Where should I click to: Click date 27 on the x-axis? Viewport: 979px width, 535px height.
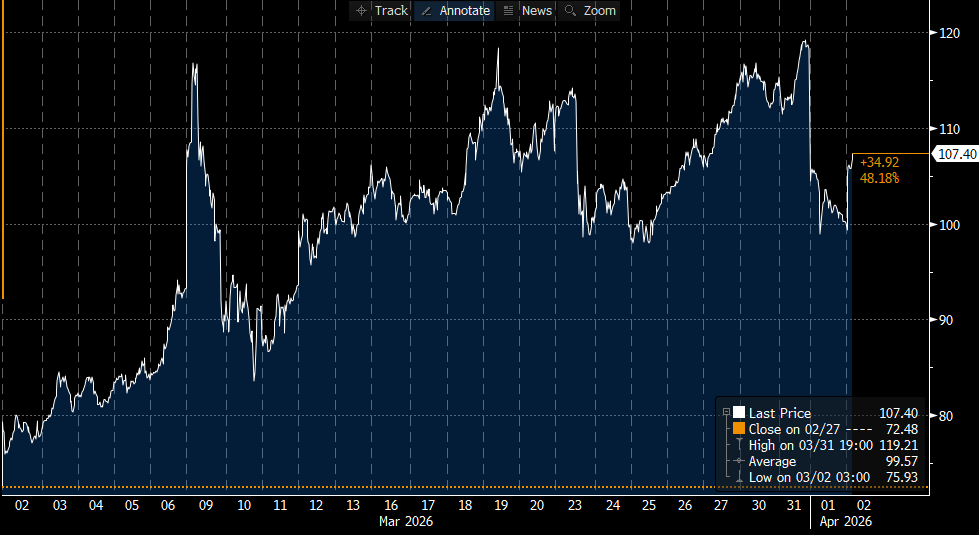721,506
